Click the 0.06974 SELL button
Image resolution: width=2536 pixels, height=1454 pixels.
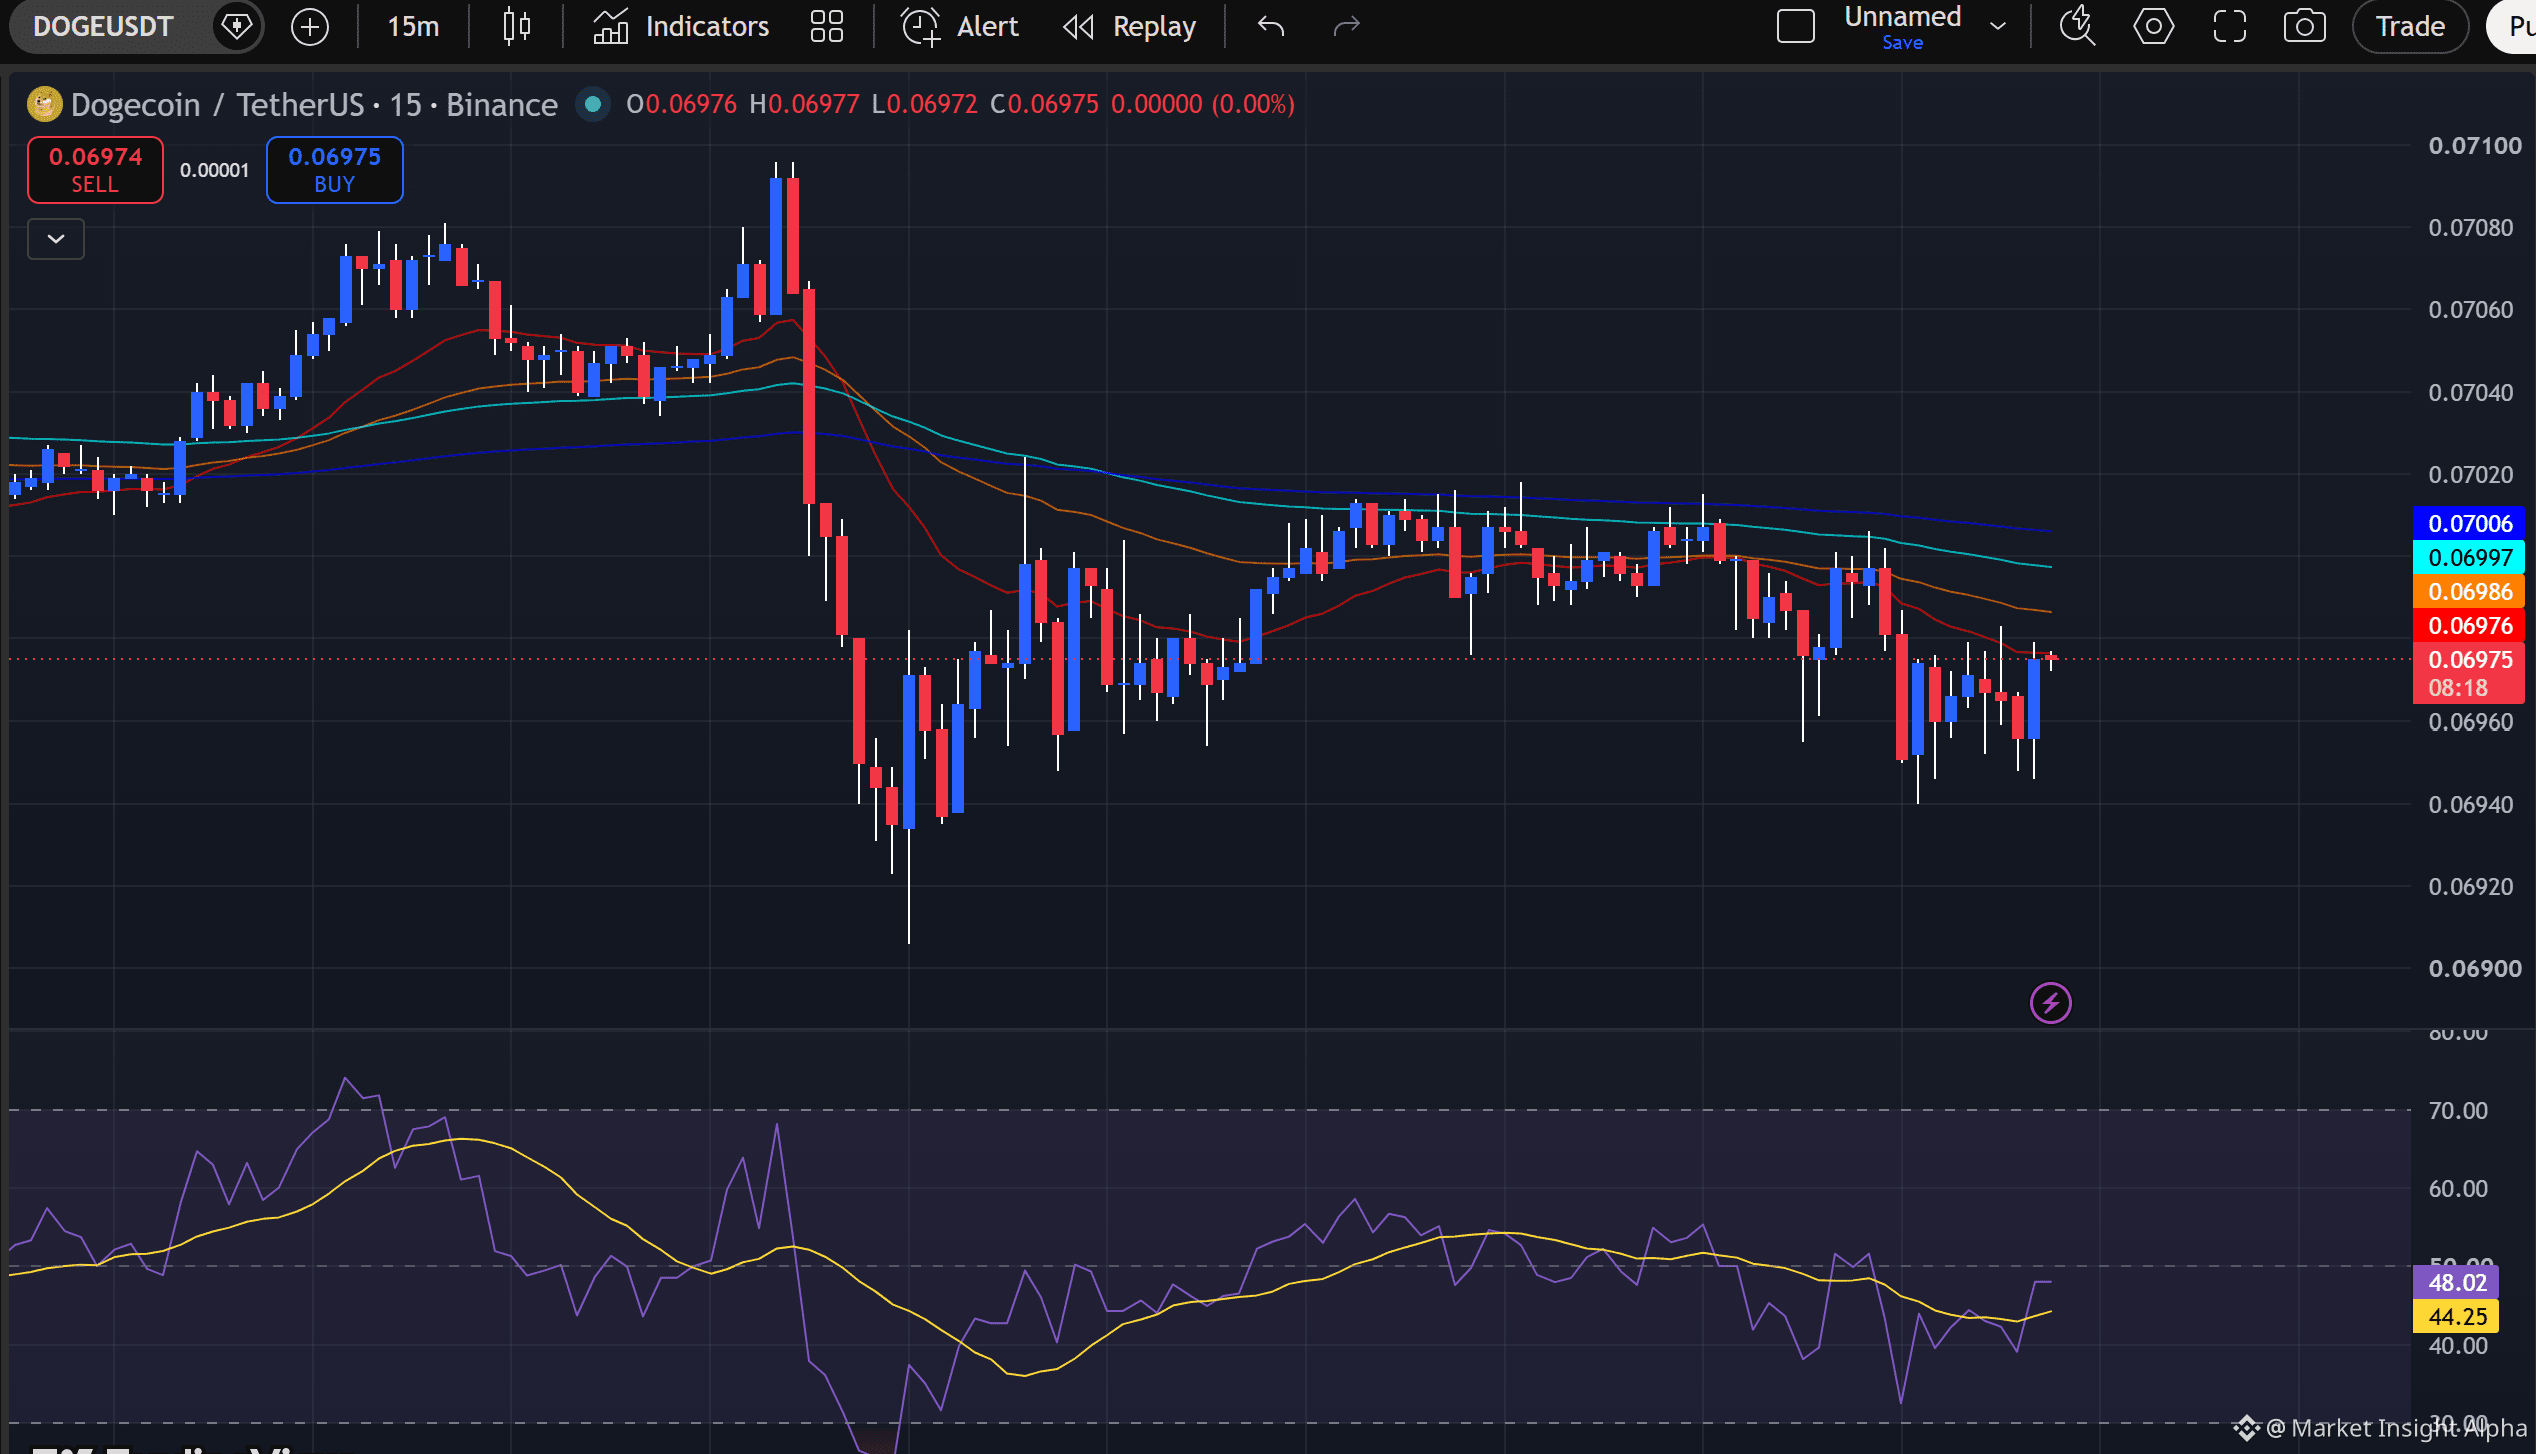[x=95, y=170]
